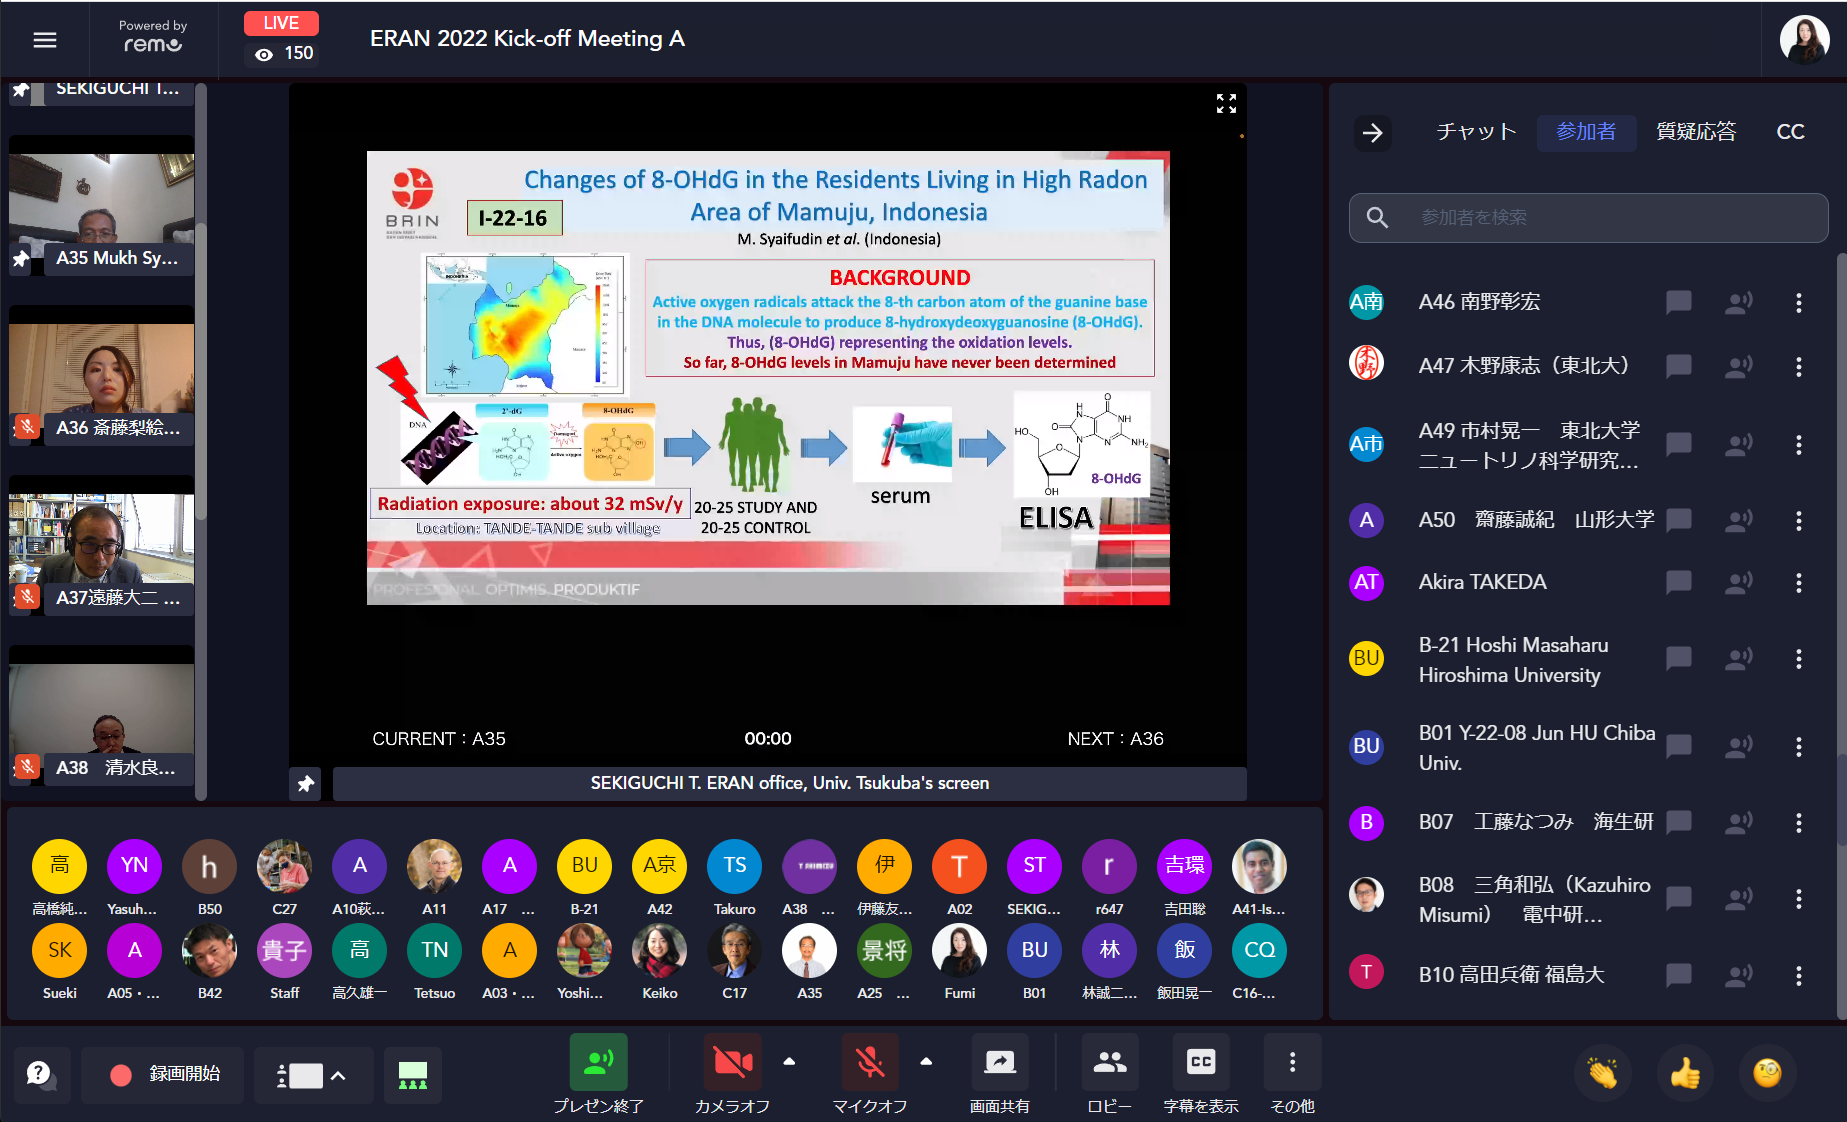
Task: Click the viewer count 150
Action: pyautogui.click(x=285, y=54)
